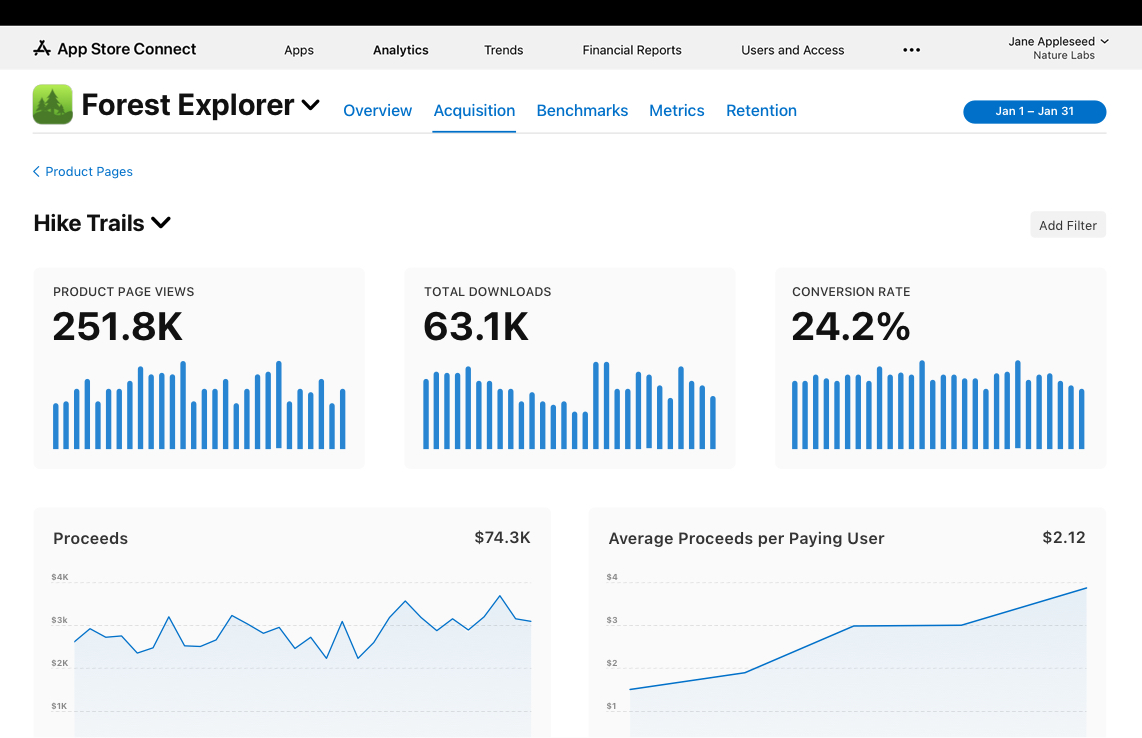1142x738 pixels.
Task: Go to Trends in top navigation
Action: tap(504, 50)
